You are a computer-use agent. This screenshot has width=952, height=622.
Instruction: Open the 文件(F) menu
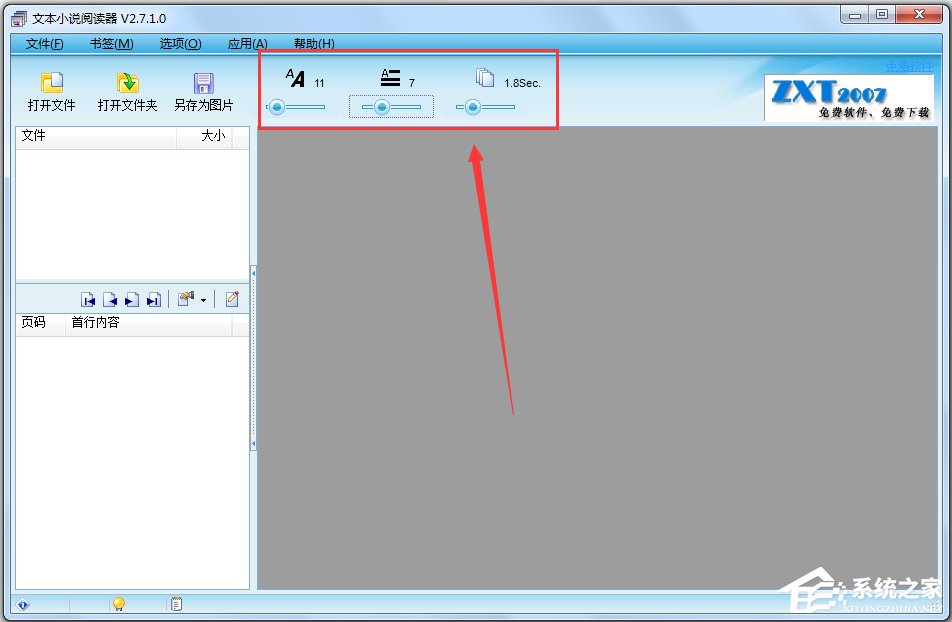pos(42,44)
